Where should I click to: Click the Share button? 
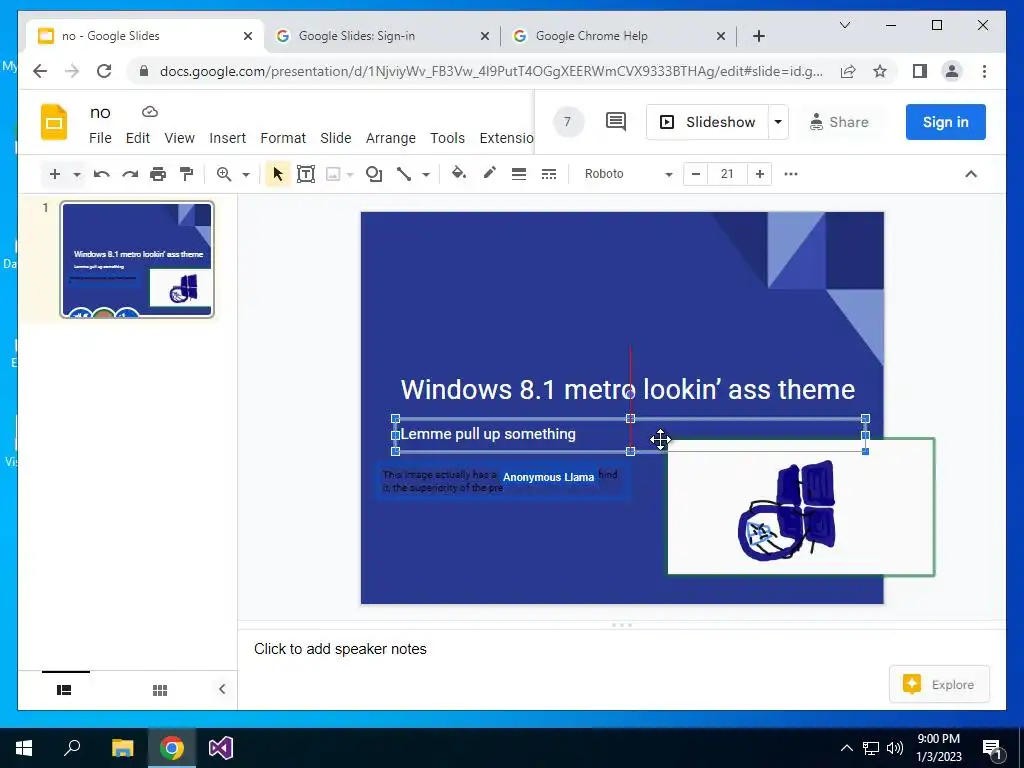[839, 122]
